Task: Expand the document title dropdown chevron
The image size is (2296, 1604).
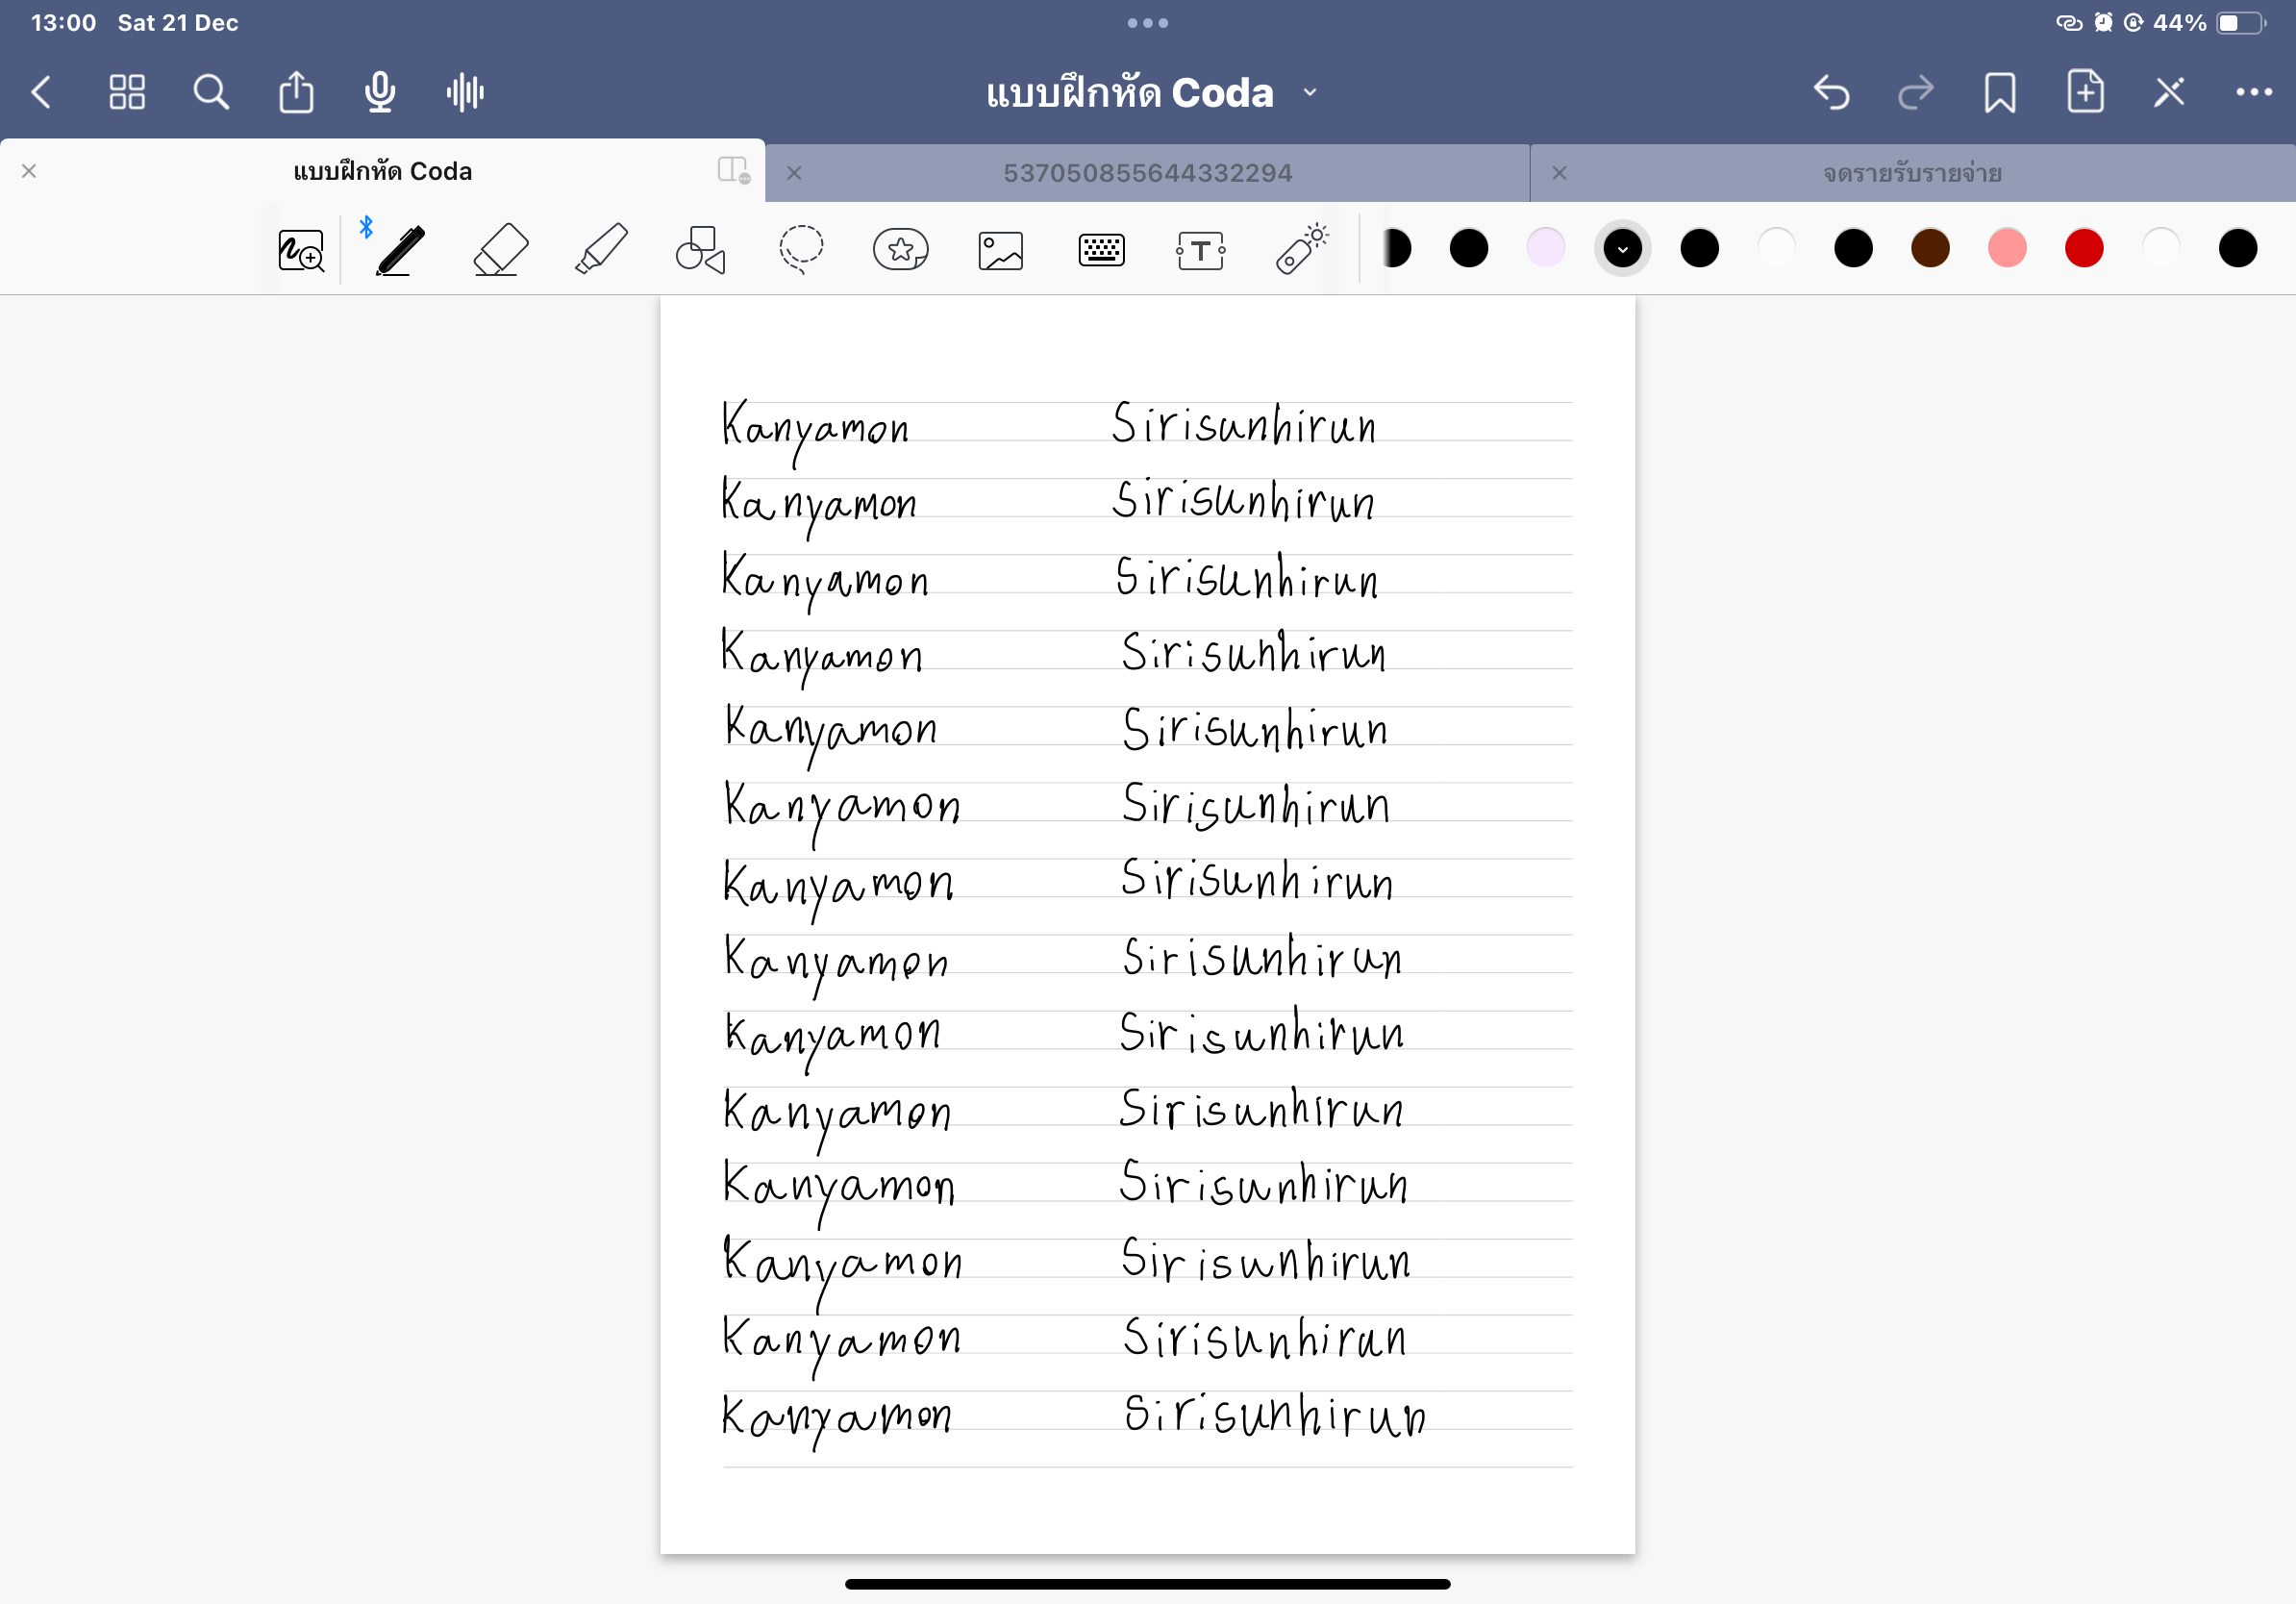Action: (1310, 93)
